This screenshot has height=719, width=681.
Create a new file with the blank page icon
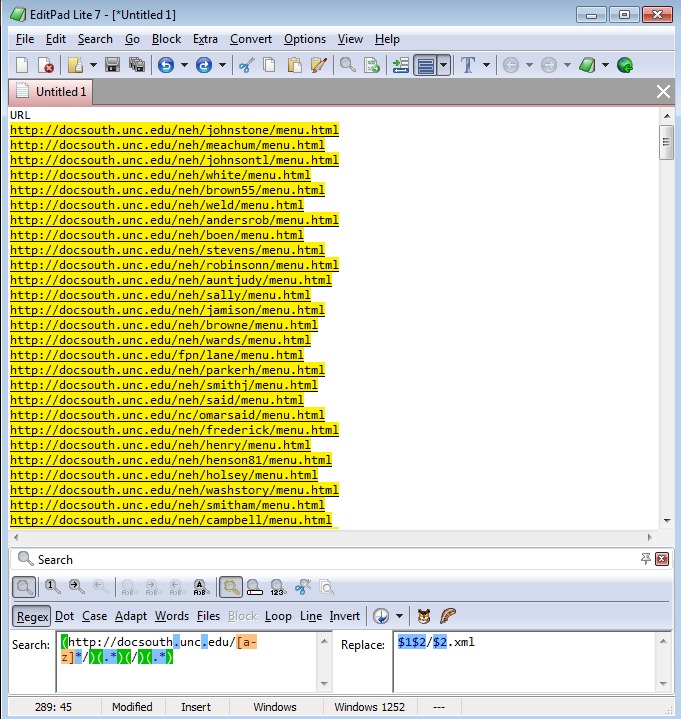(22, 65)
